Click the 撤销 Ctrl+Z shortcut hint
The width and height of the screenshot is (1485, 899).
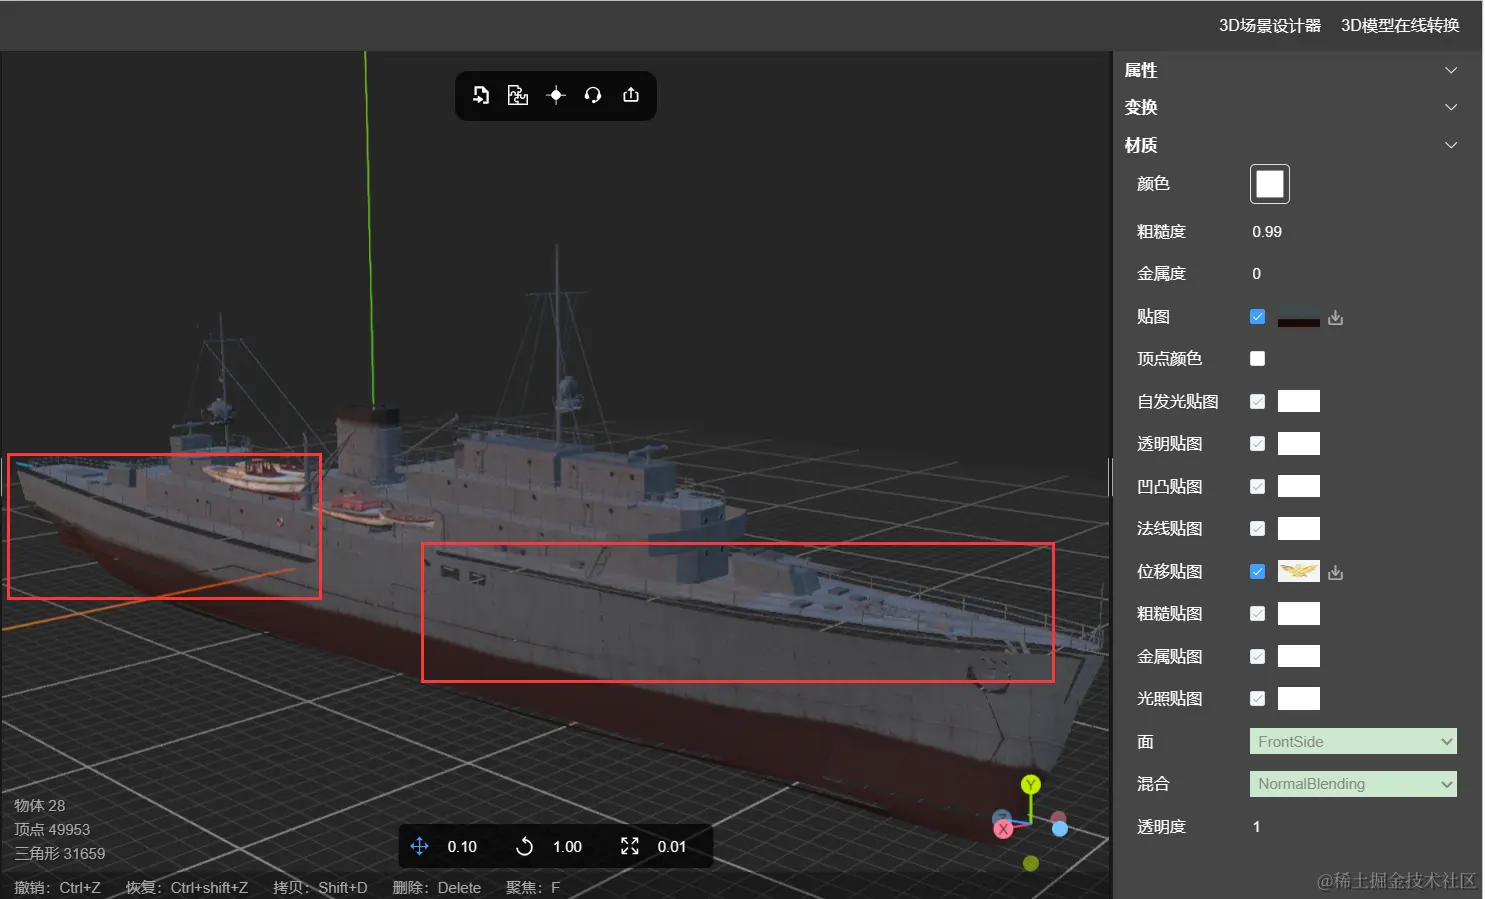(57, 888)
